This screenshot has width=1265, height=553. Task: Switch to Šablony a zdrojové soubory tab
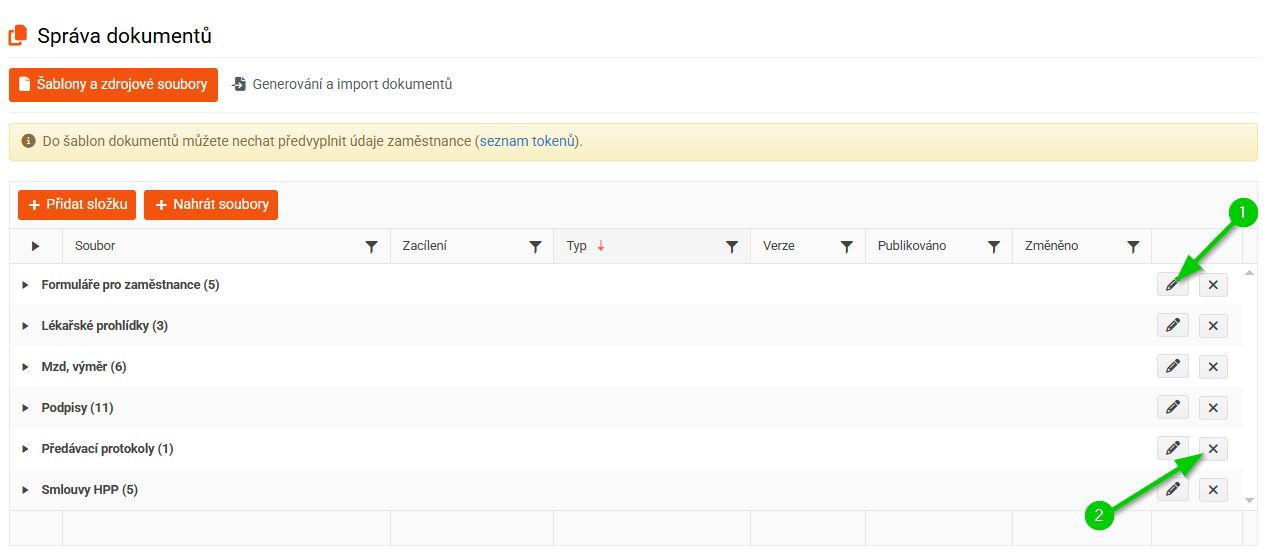tap(113, 85)
